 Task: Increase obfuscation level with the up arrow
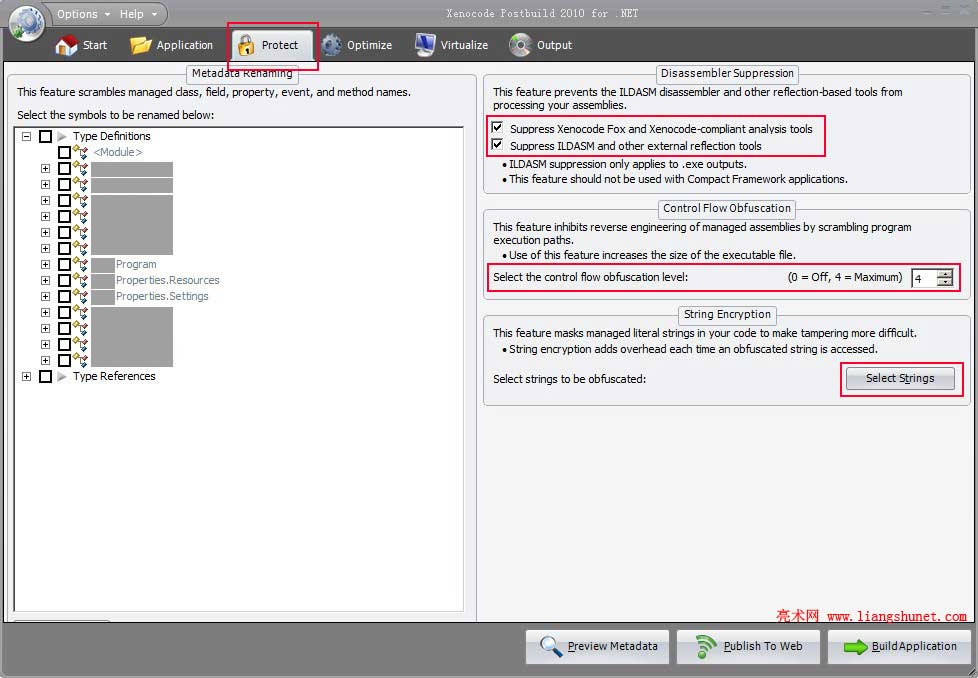pos(946,273)
